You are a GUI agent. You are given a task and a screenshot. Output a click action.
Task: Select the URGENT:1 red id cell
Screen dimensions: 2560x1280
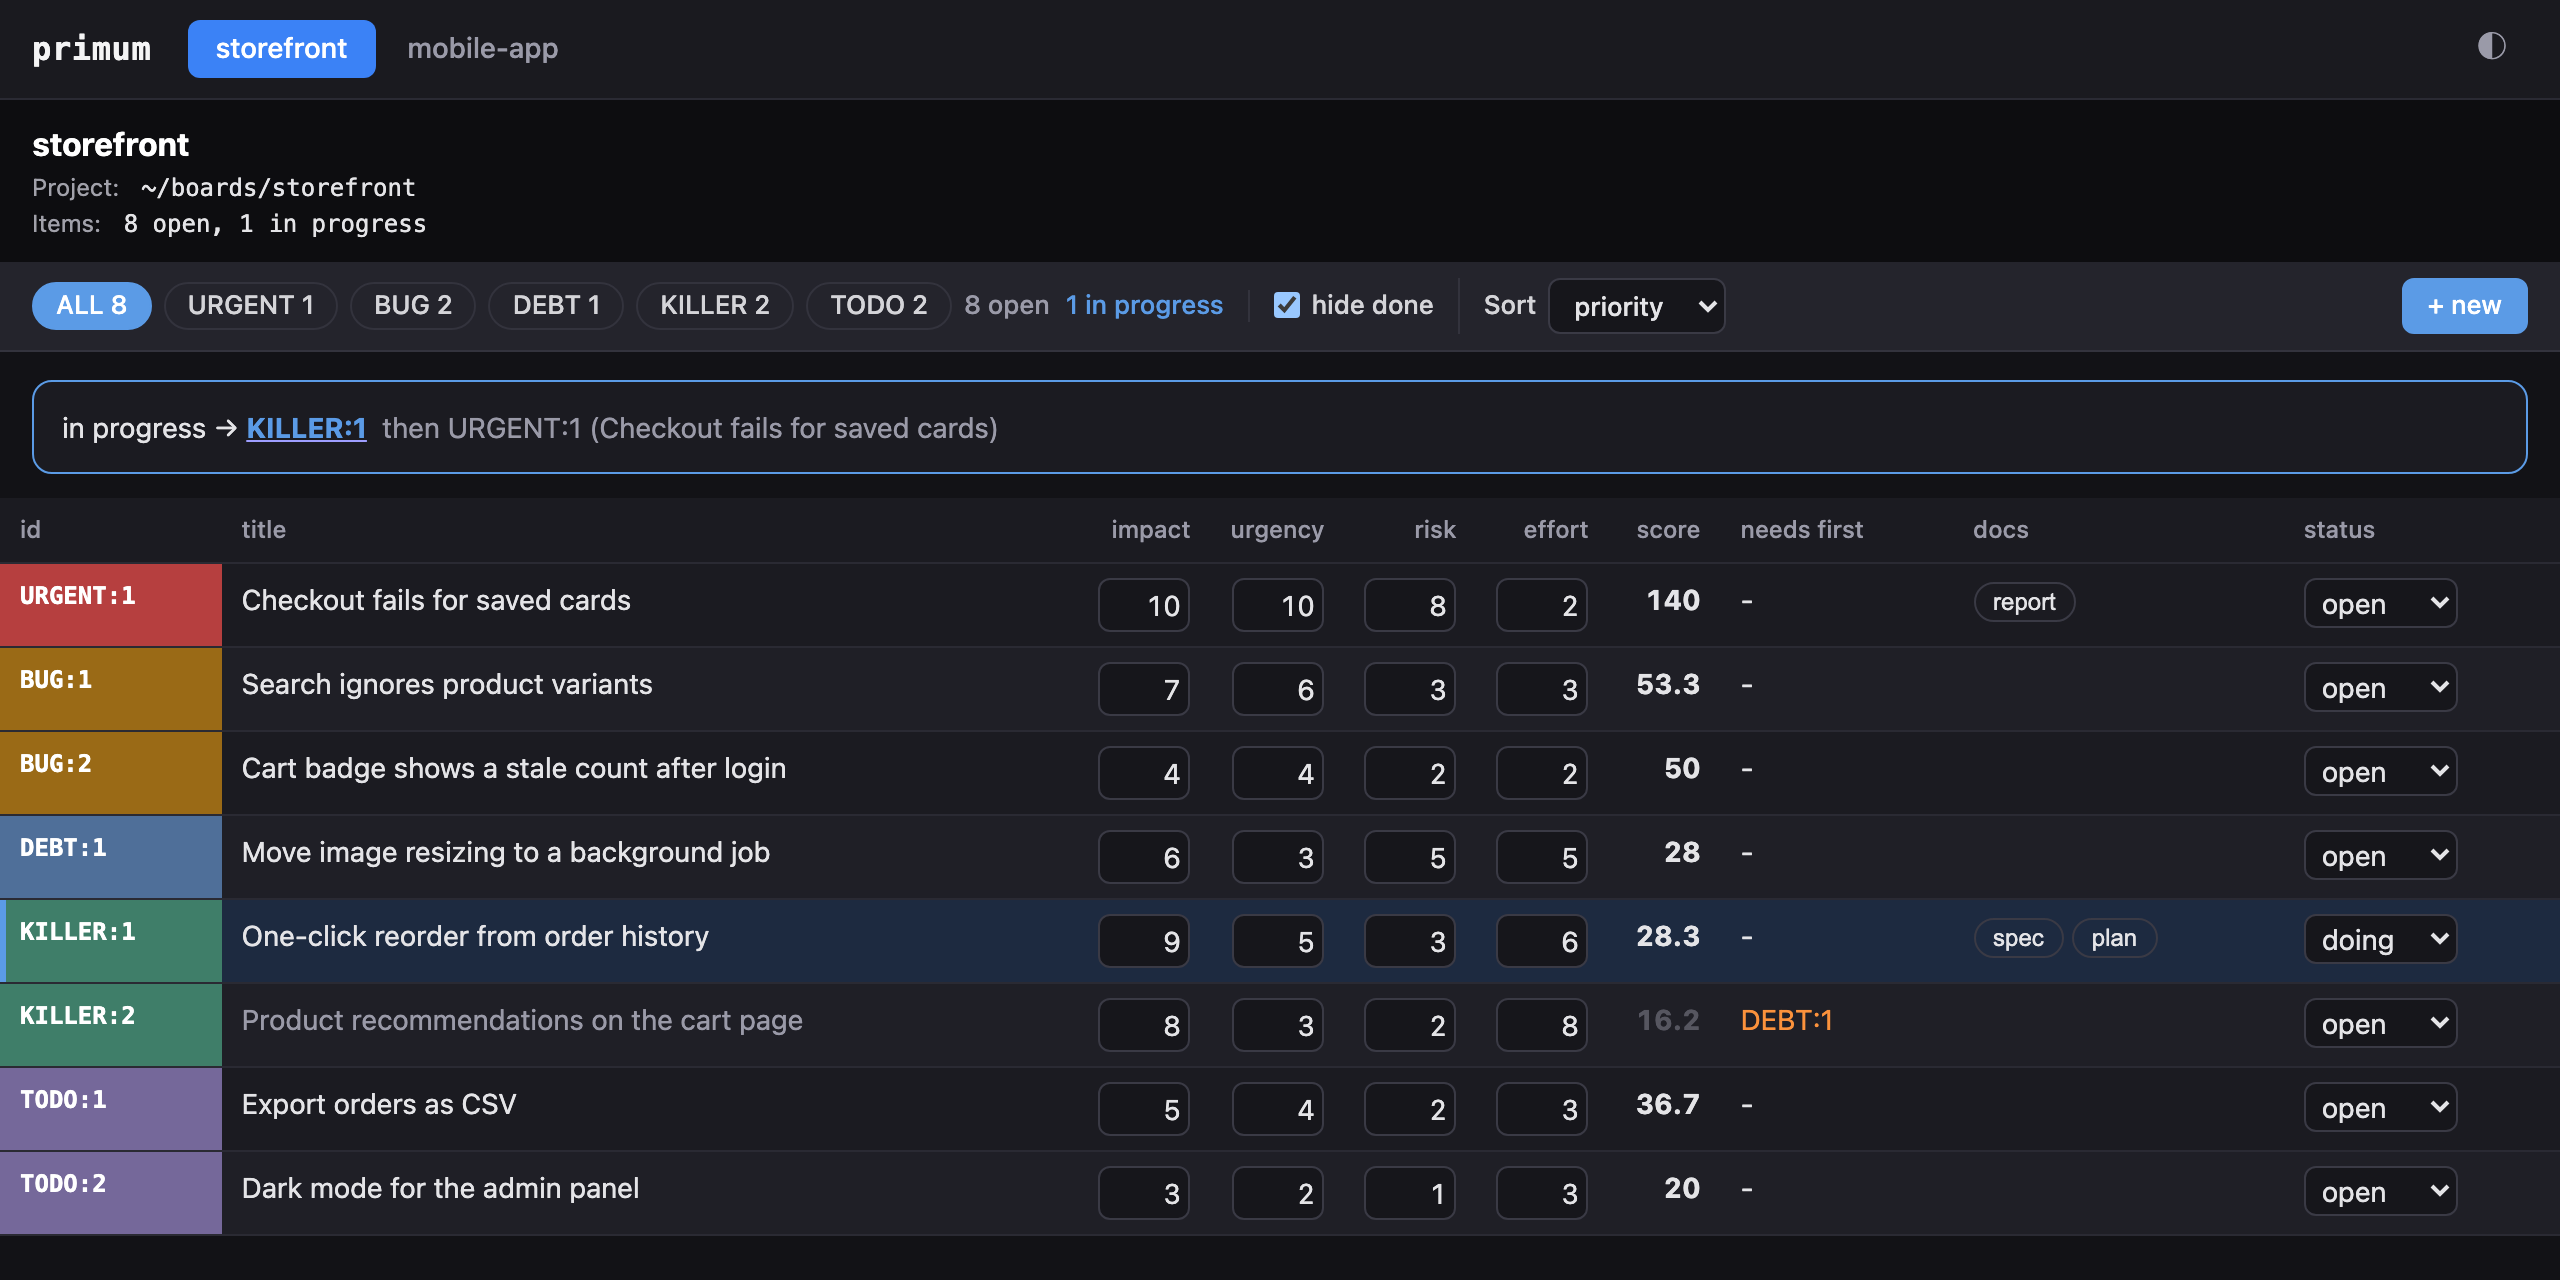click(x=111, y=604)
